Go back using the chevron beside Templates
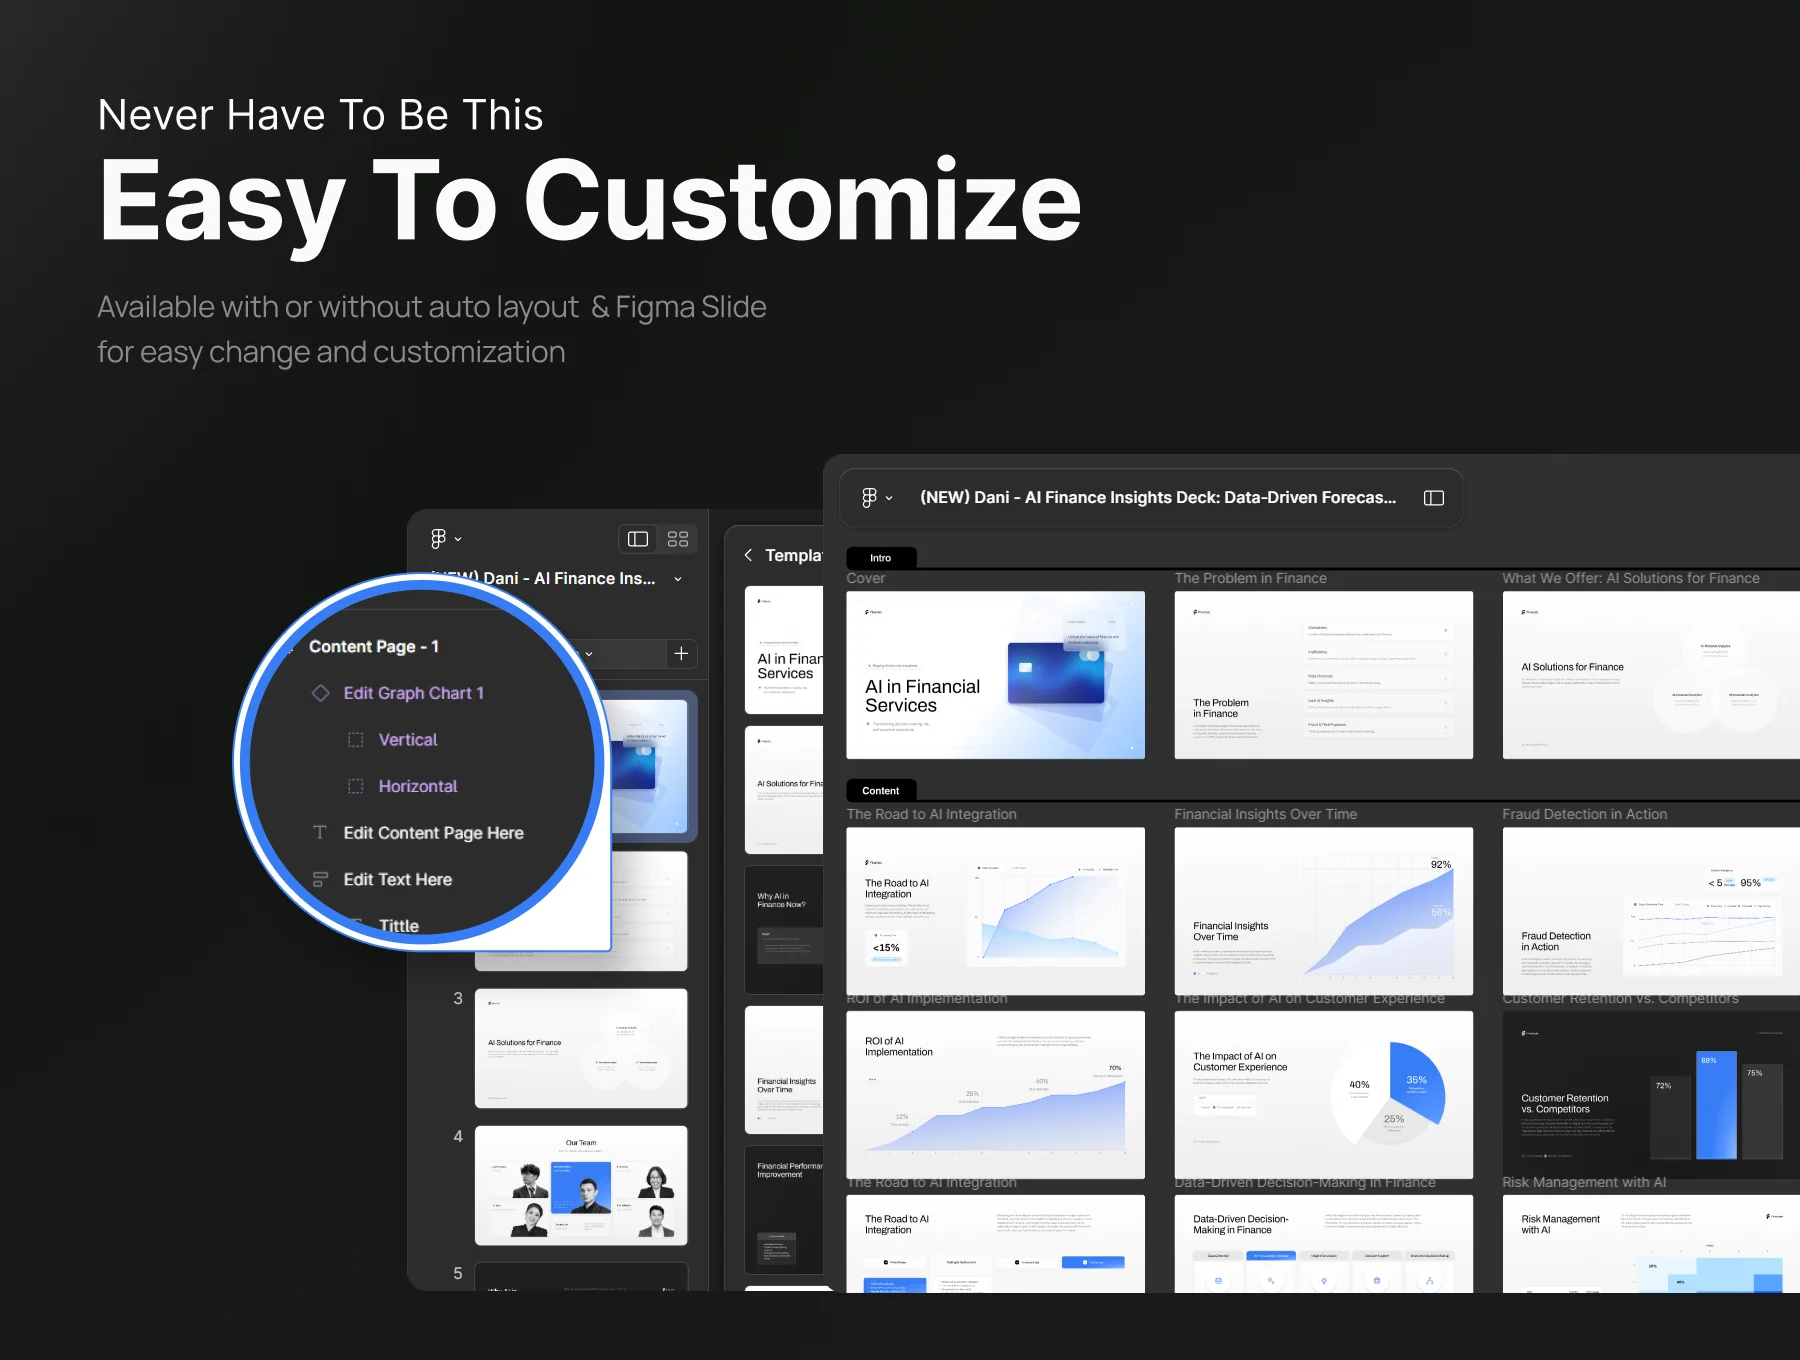Screen dimensions: 1800x1360 748,555
